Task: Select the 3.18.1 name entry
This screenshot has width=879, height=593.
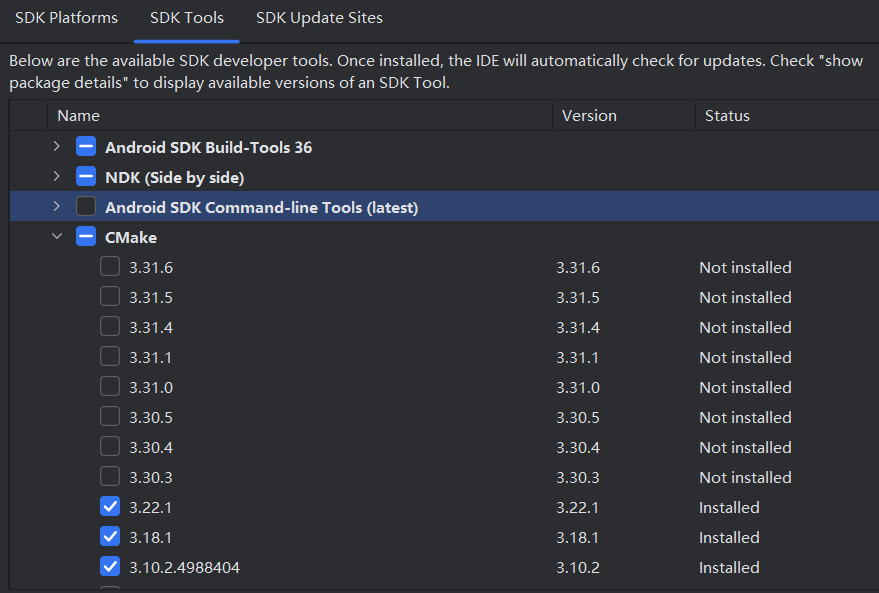Action: click(x=150, y=538)
